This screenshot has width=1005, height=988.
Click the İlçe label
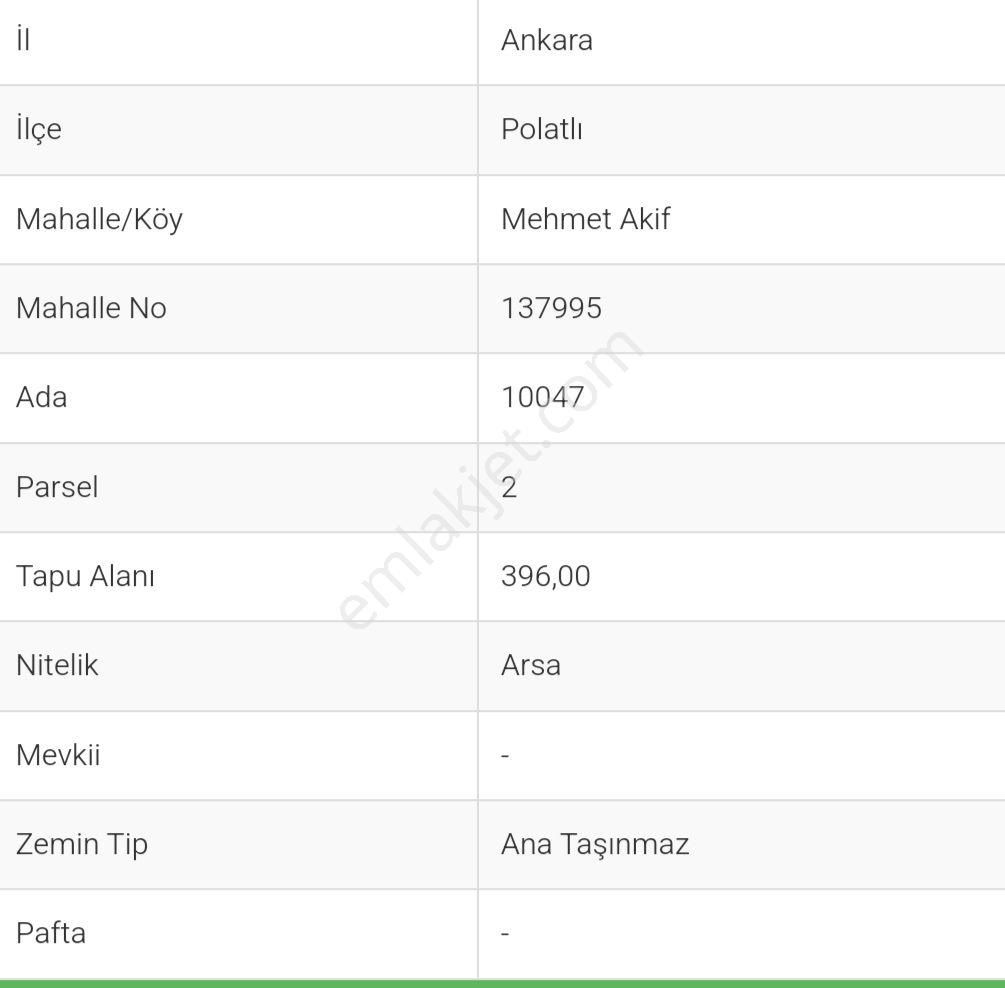click(39, 130)
